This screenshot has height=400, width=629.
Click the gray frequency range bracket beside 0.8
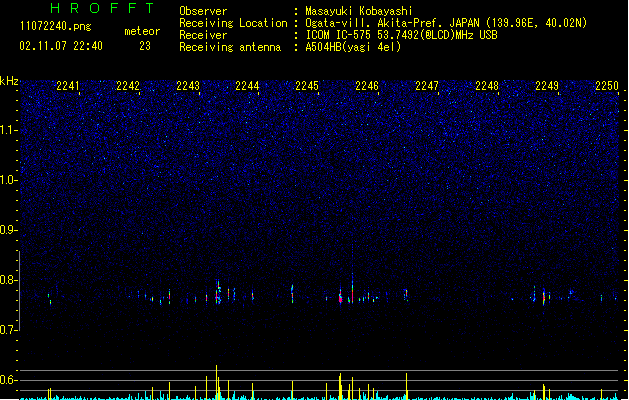coord(20,290)
